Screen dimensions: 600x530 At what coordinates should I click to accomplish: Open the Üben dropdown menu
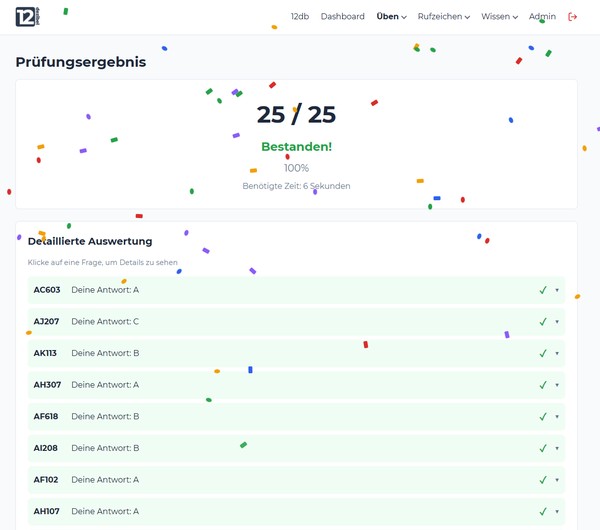[x=391, y=17]
